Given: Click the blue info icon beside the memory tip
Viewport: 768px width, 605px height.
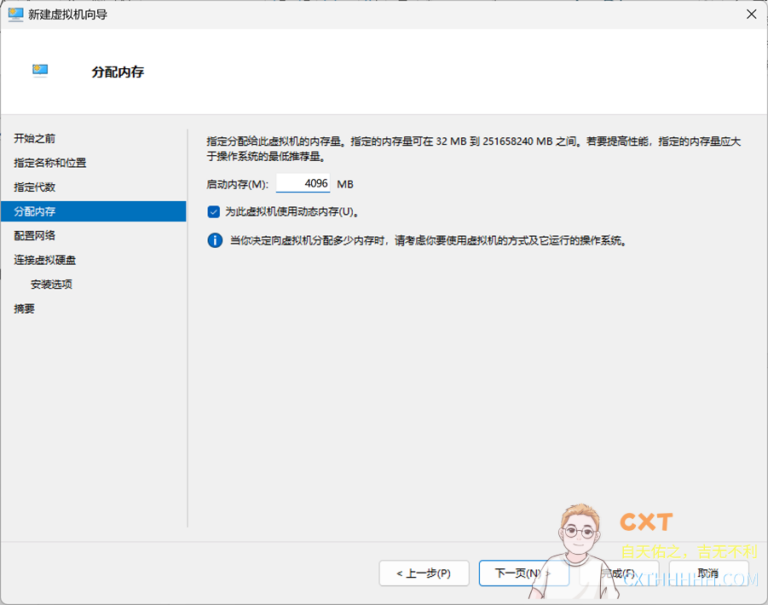Looking at the screenshot, I should (214, 241).
